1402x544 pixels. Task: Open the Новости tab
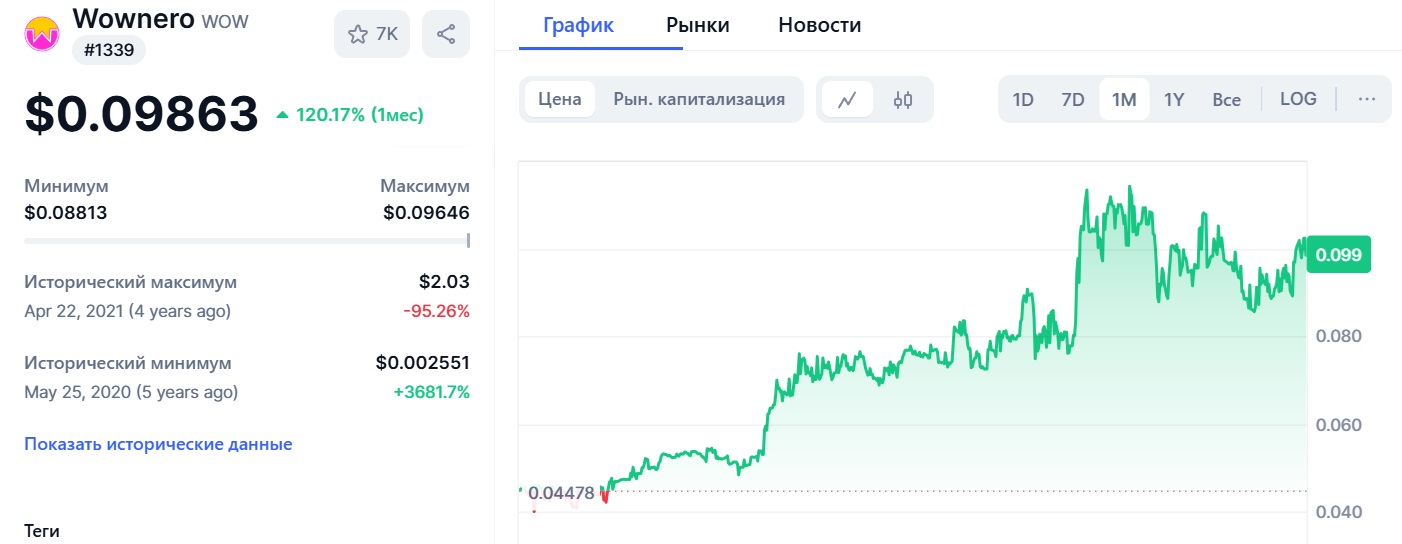point(819,25)
